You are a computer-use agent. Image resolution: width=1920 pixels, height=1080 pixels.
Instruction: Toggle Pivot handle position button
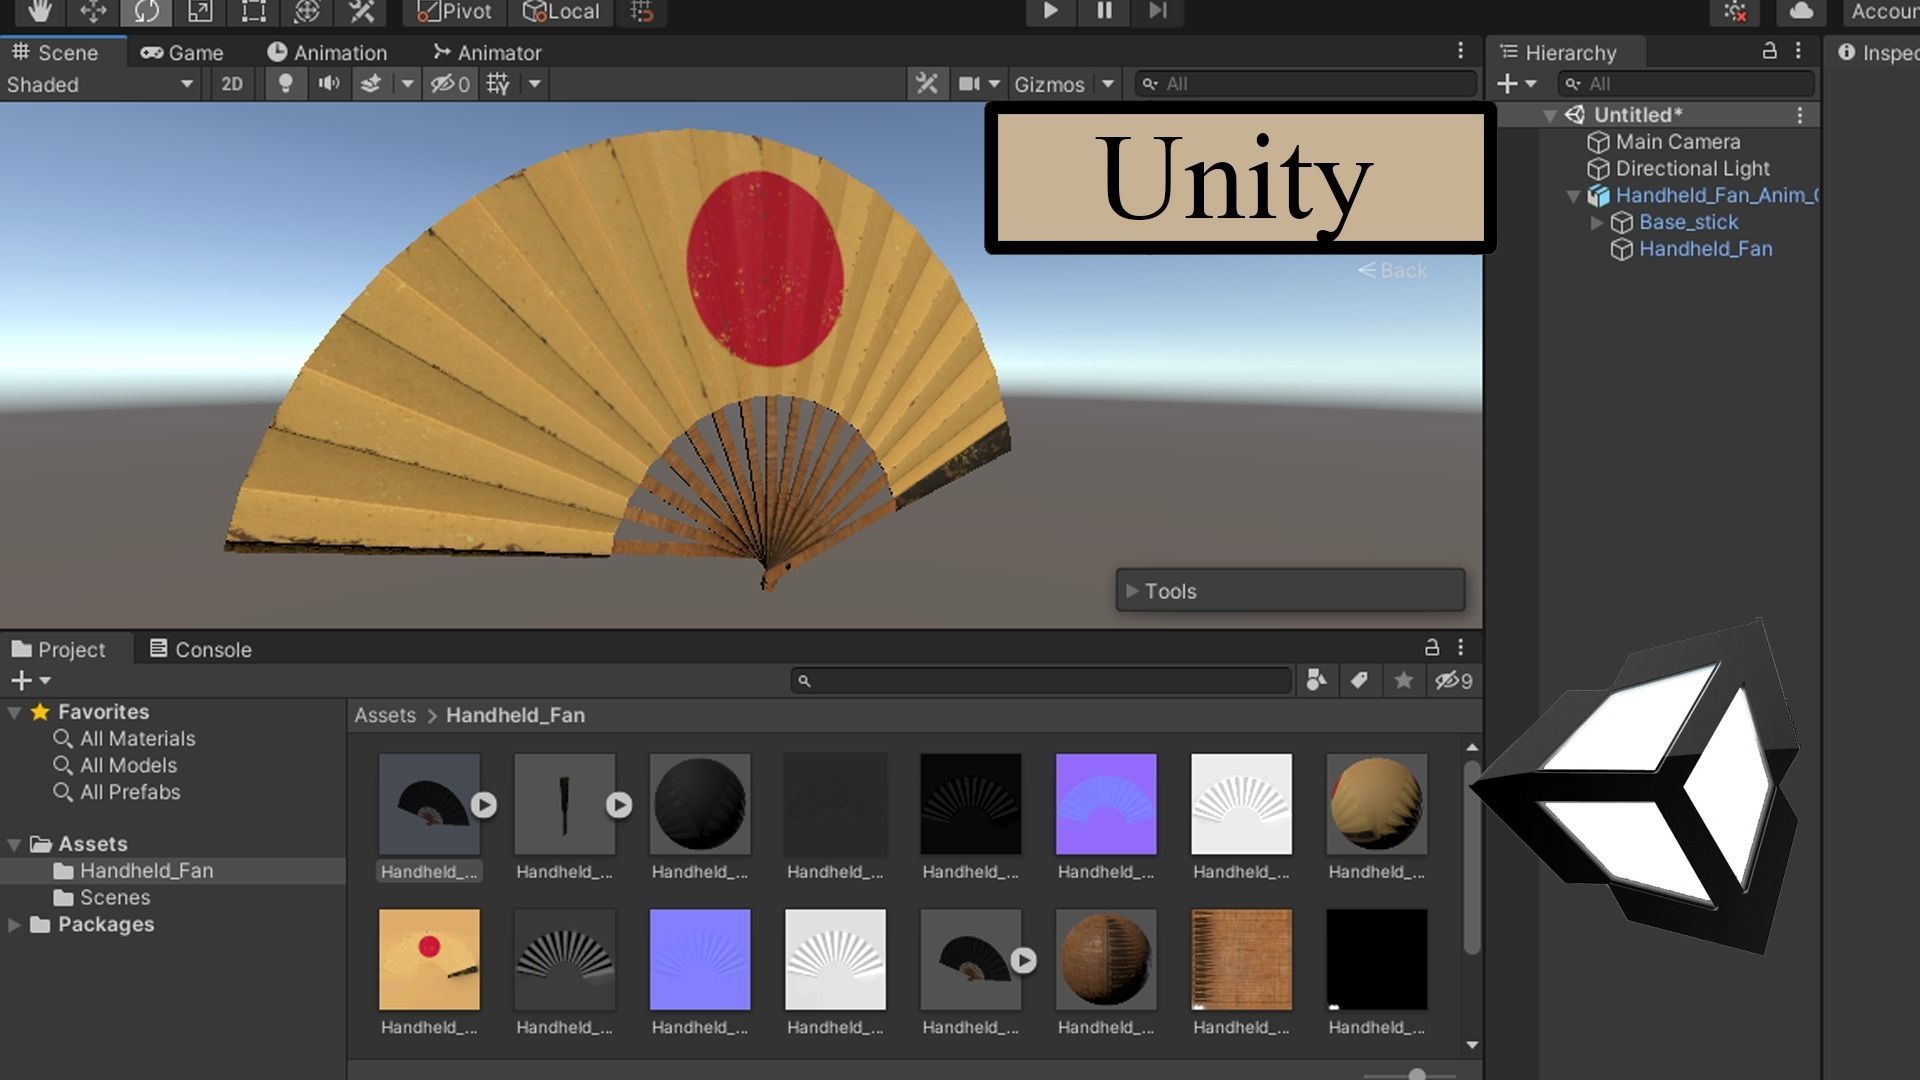(x=454, y=11)
